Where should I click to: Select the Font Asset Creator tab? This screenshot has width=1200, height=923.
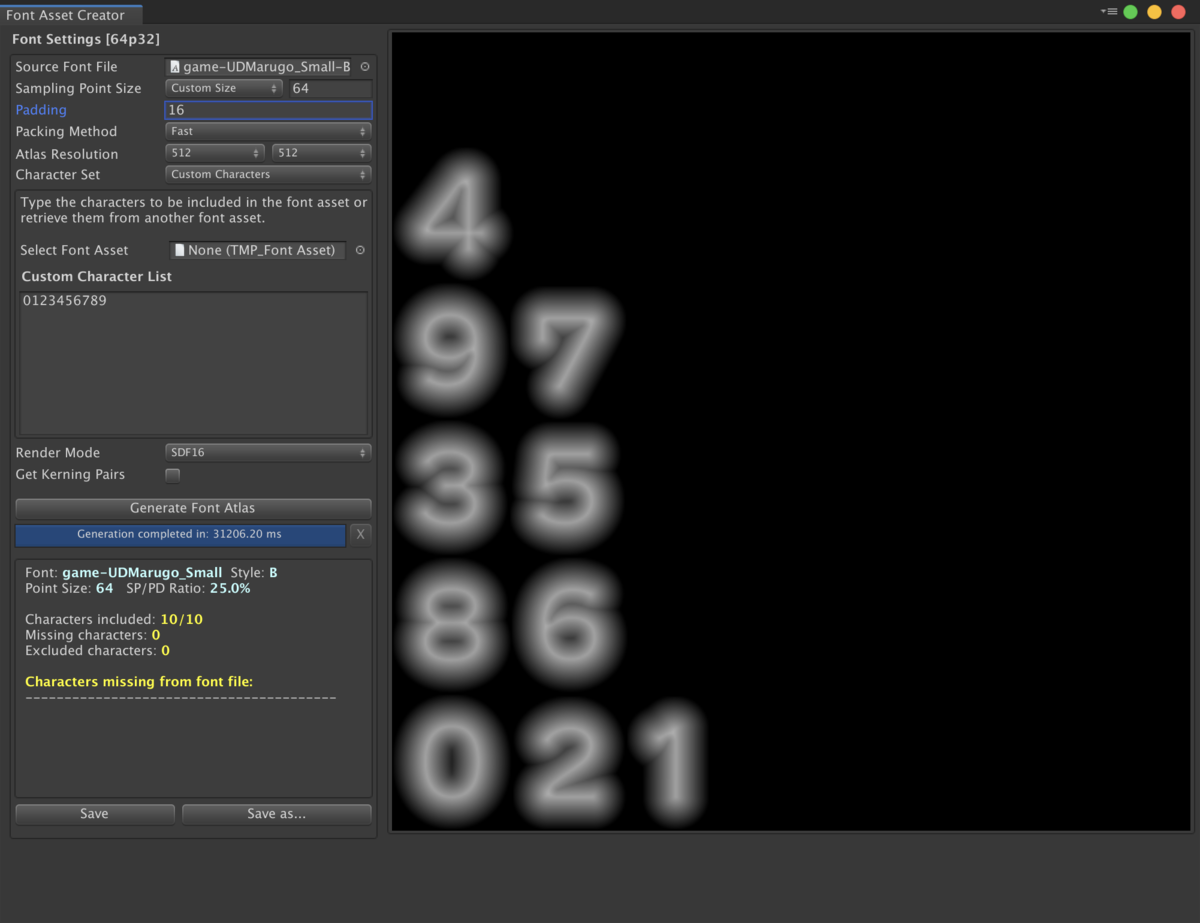tap(71, 15)
